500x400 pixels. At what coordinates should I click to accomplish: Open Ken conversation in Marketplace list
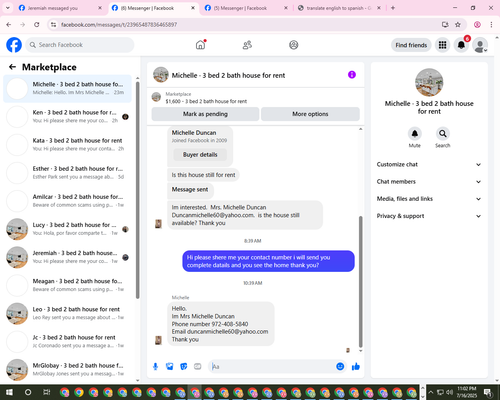coord(68,117)
